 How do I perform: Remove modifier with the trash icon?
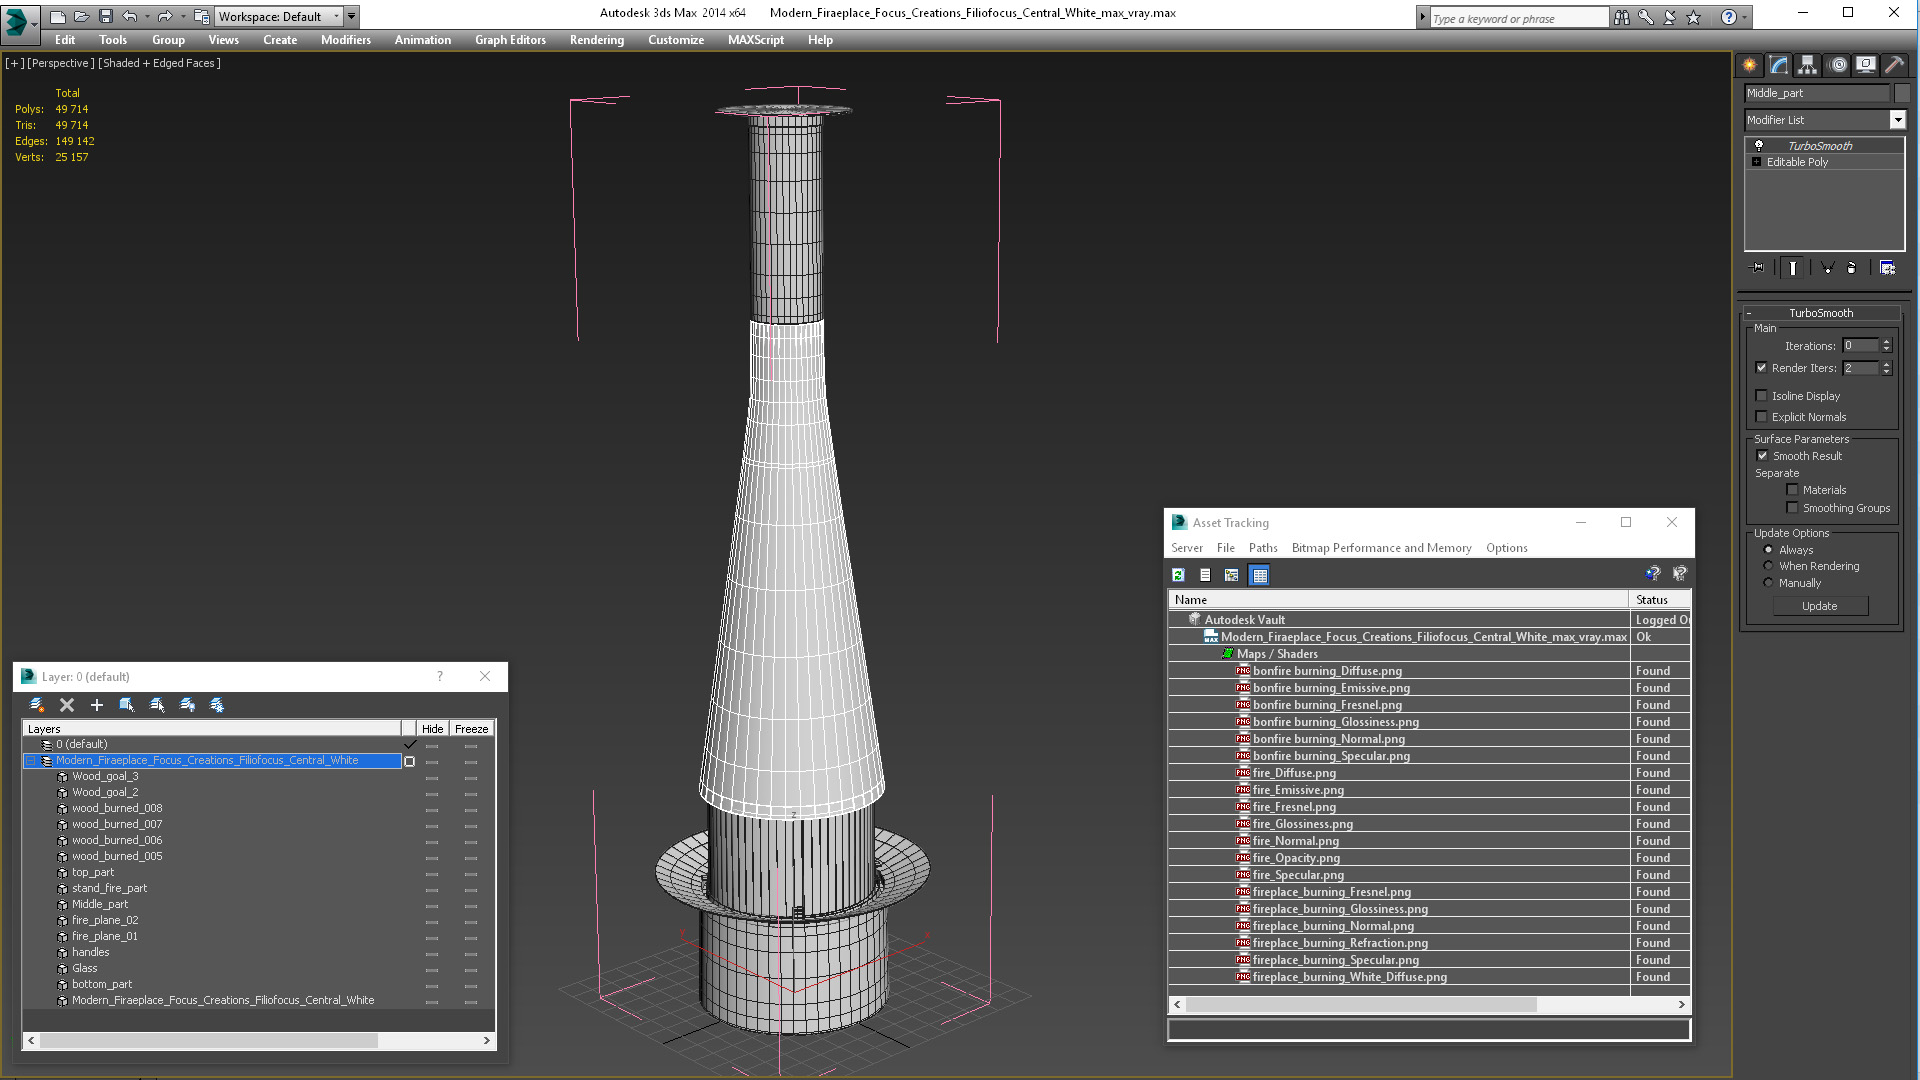(x=1851, y=268)
